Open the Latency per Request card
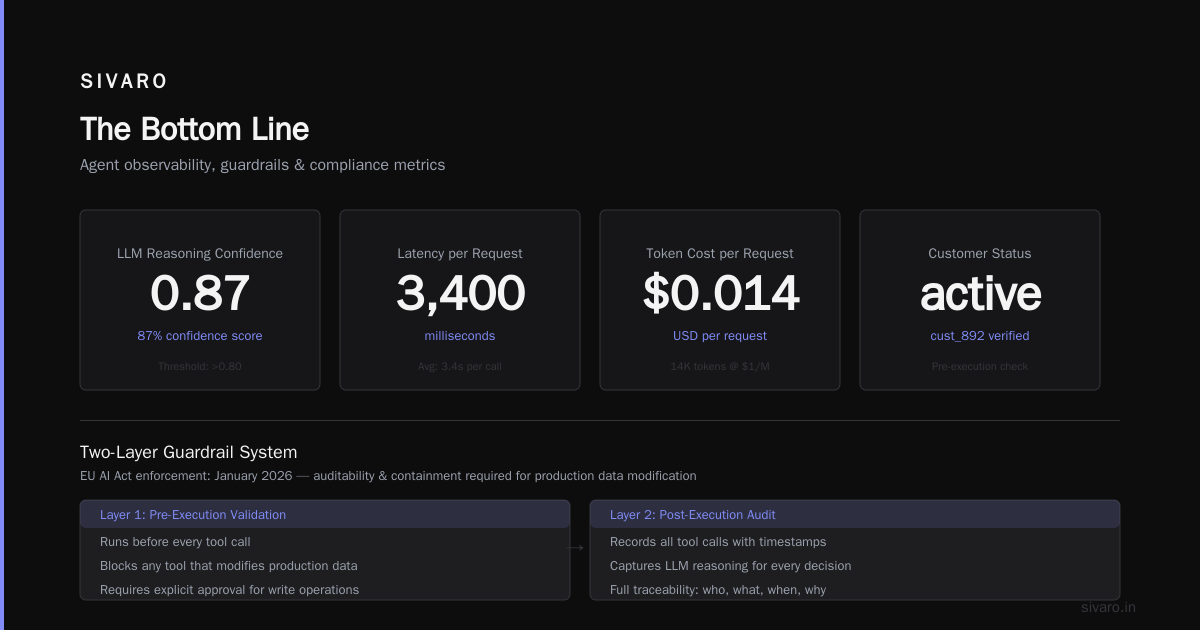The width and height of the screenshot is (1200, 630). click(x=460, y=299)
